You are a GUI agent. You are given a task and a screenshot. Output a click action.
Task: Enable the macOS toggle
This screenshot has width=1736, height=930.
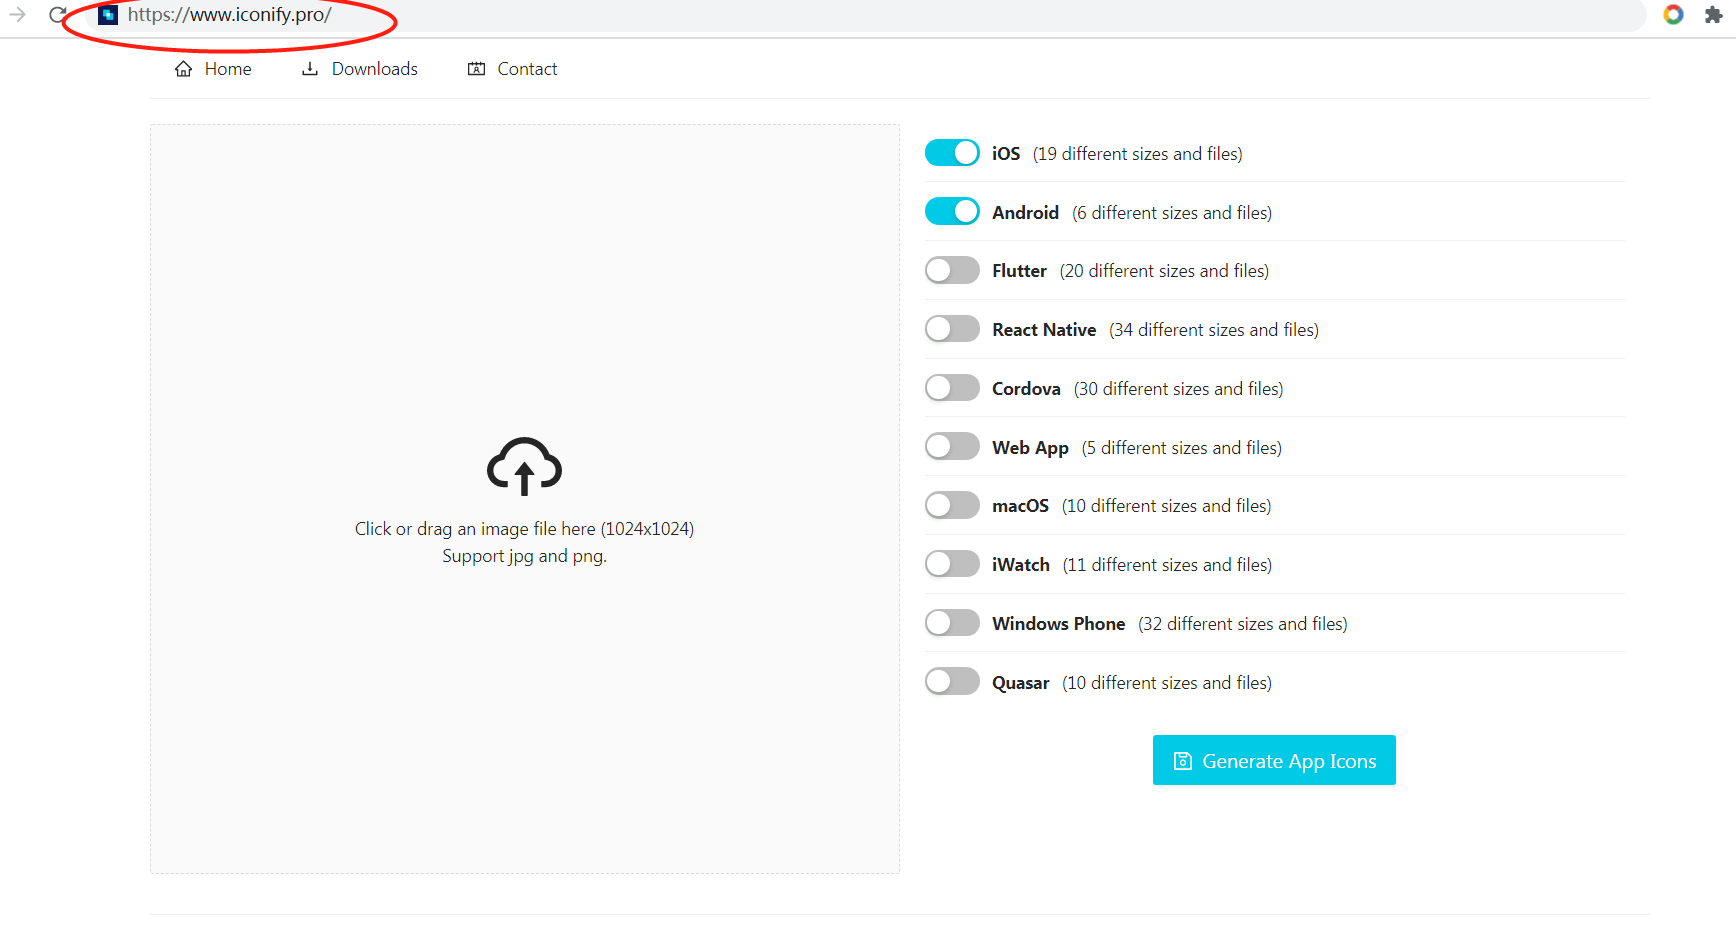tap(952, 505)
